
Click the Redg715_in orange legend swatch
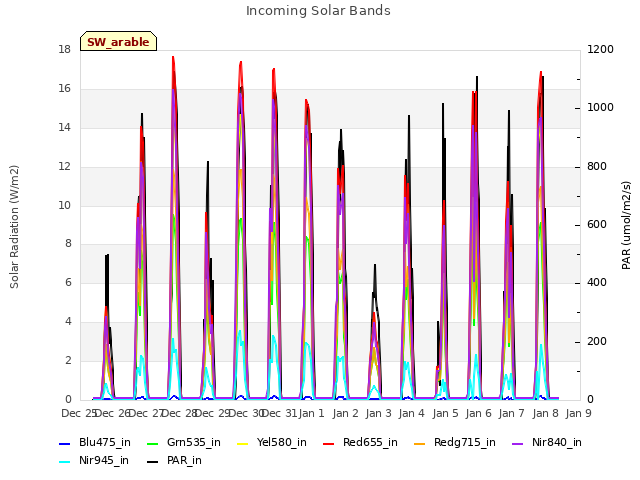point(420,444)
